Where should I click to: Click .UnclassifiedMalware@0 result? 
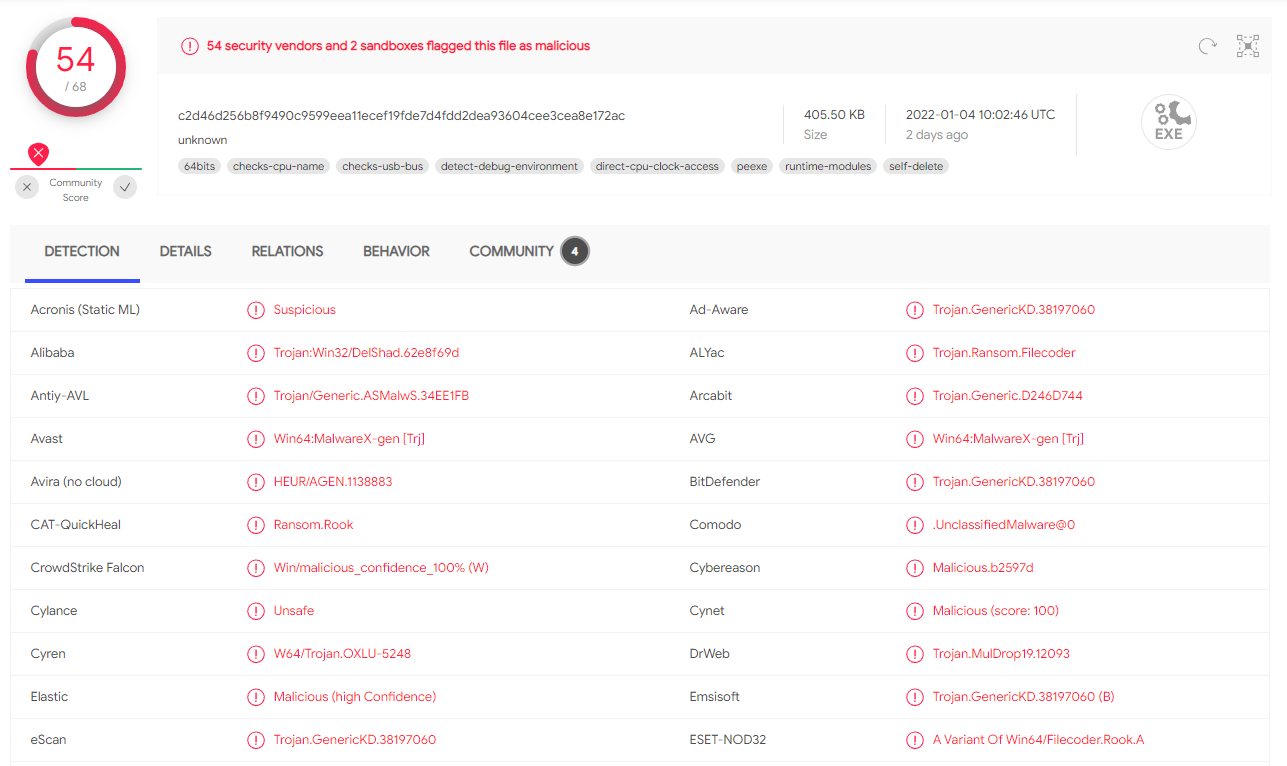coord(1004,525)
